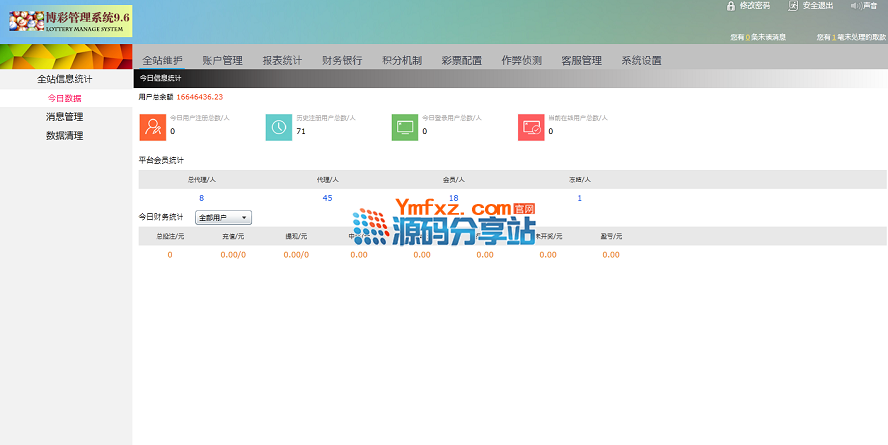Screen dimensions: 888x445
Task: Switch to the 账户管理 tab
Action: [x=222, y=60]
